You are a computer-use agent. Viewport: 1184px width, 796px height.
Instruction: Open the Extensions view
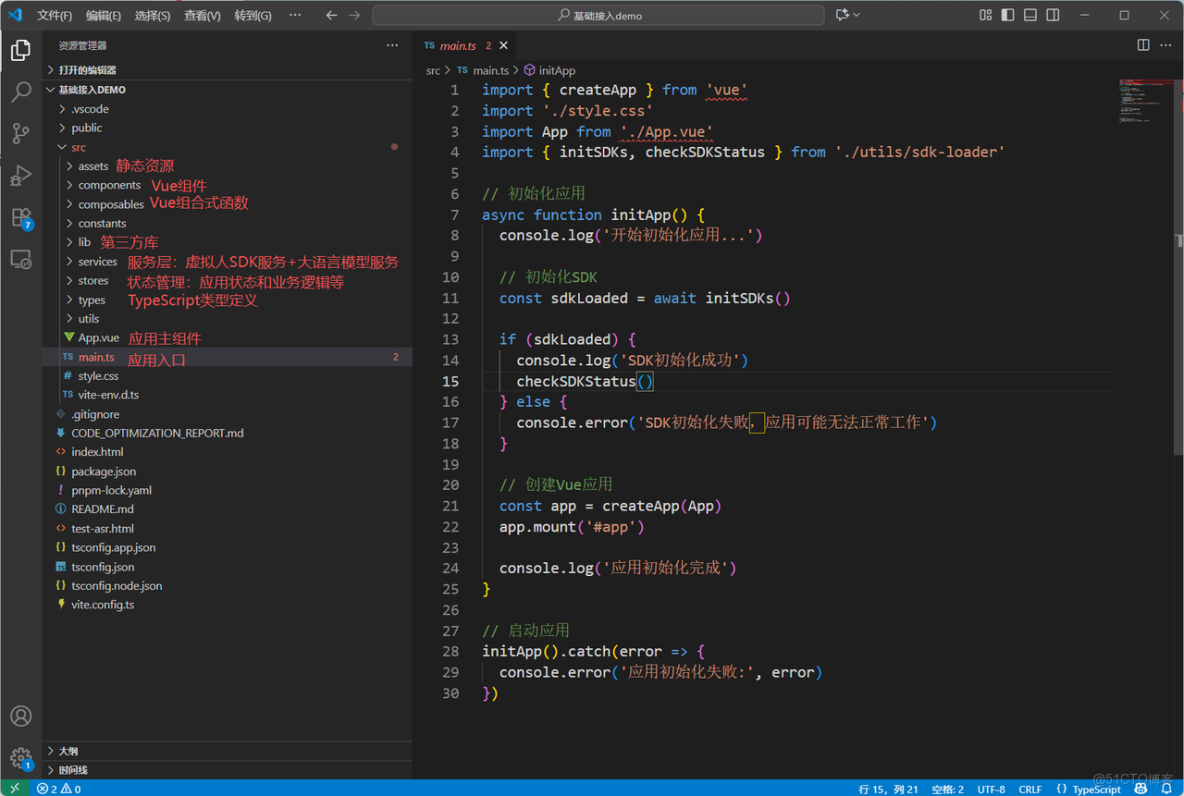[21, 218]
